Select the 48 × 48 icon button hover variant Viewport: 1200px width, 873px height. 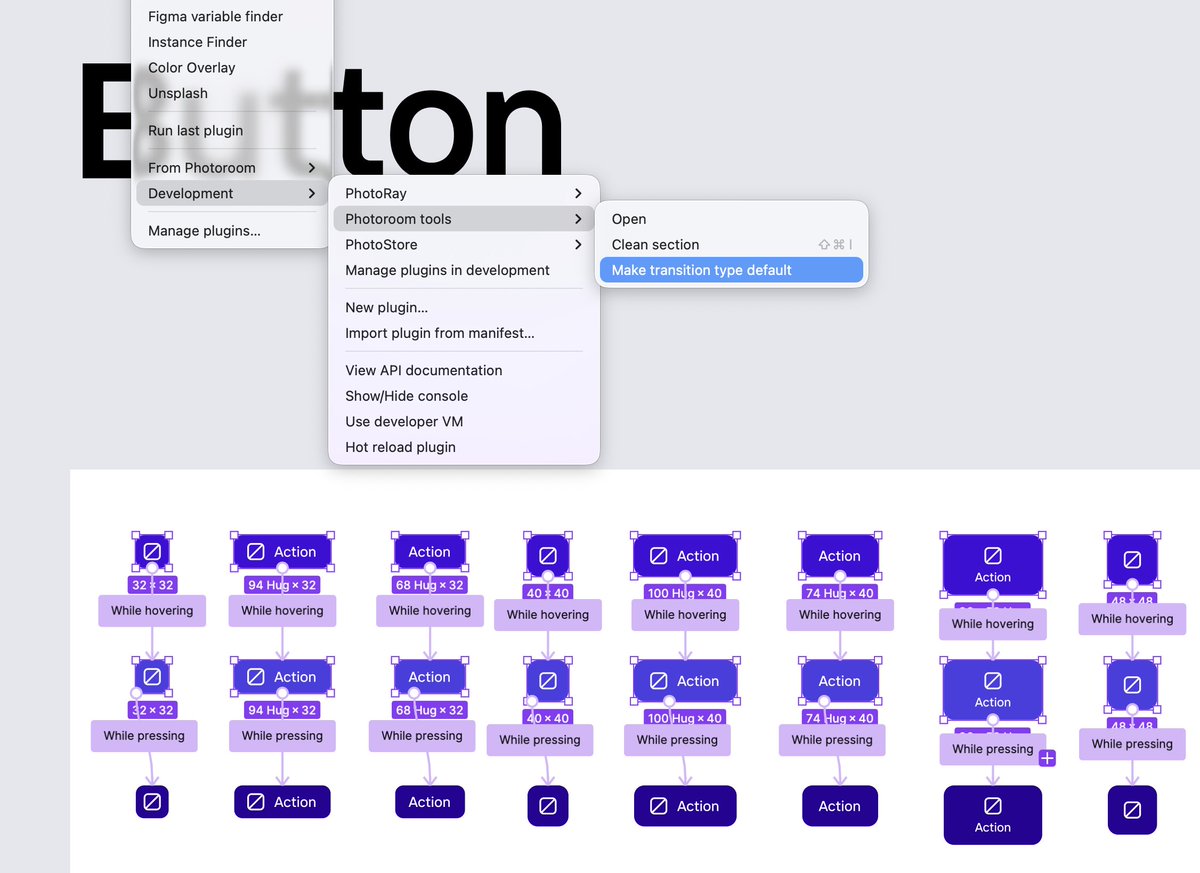[x=1132, y=684]
